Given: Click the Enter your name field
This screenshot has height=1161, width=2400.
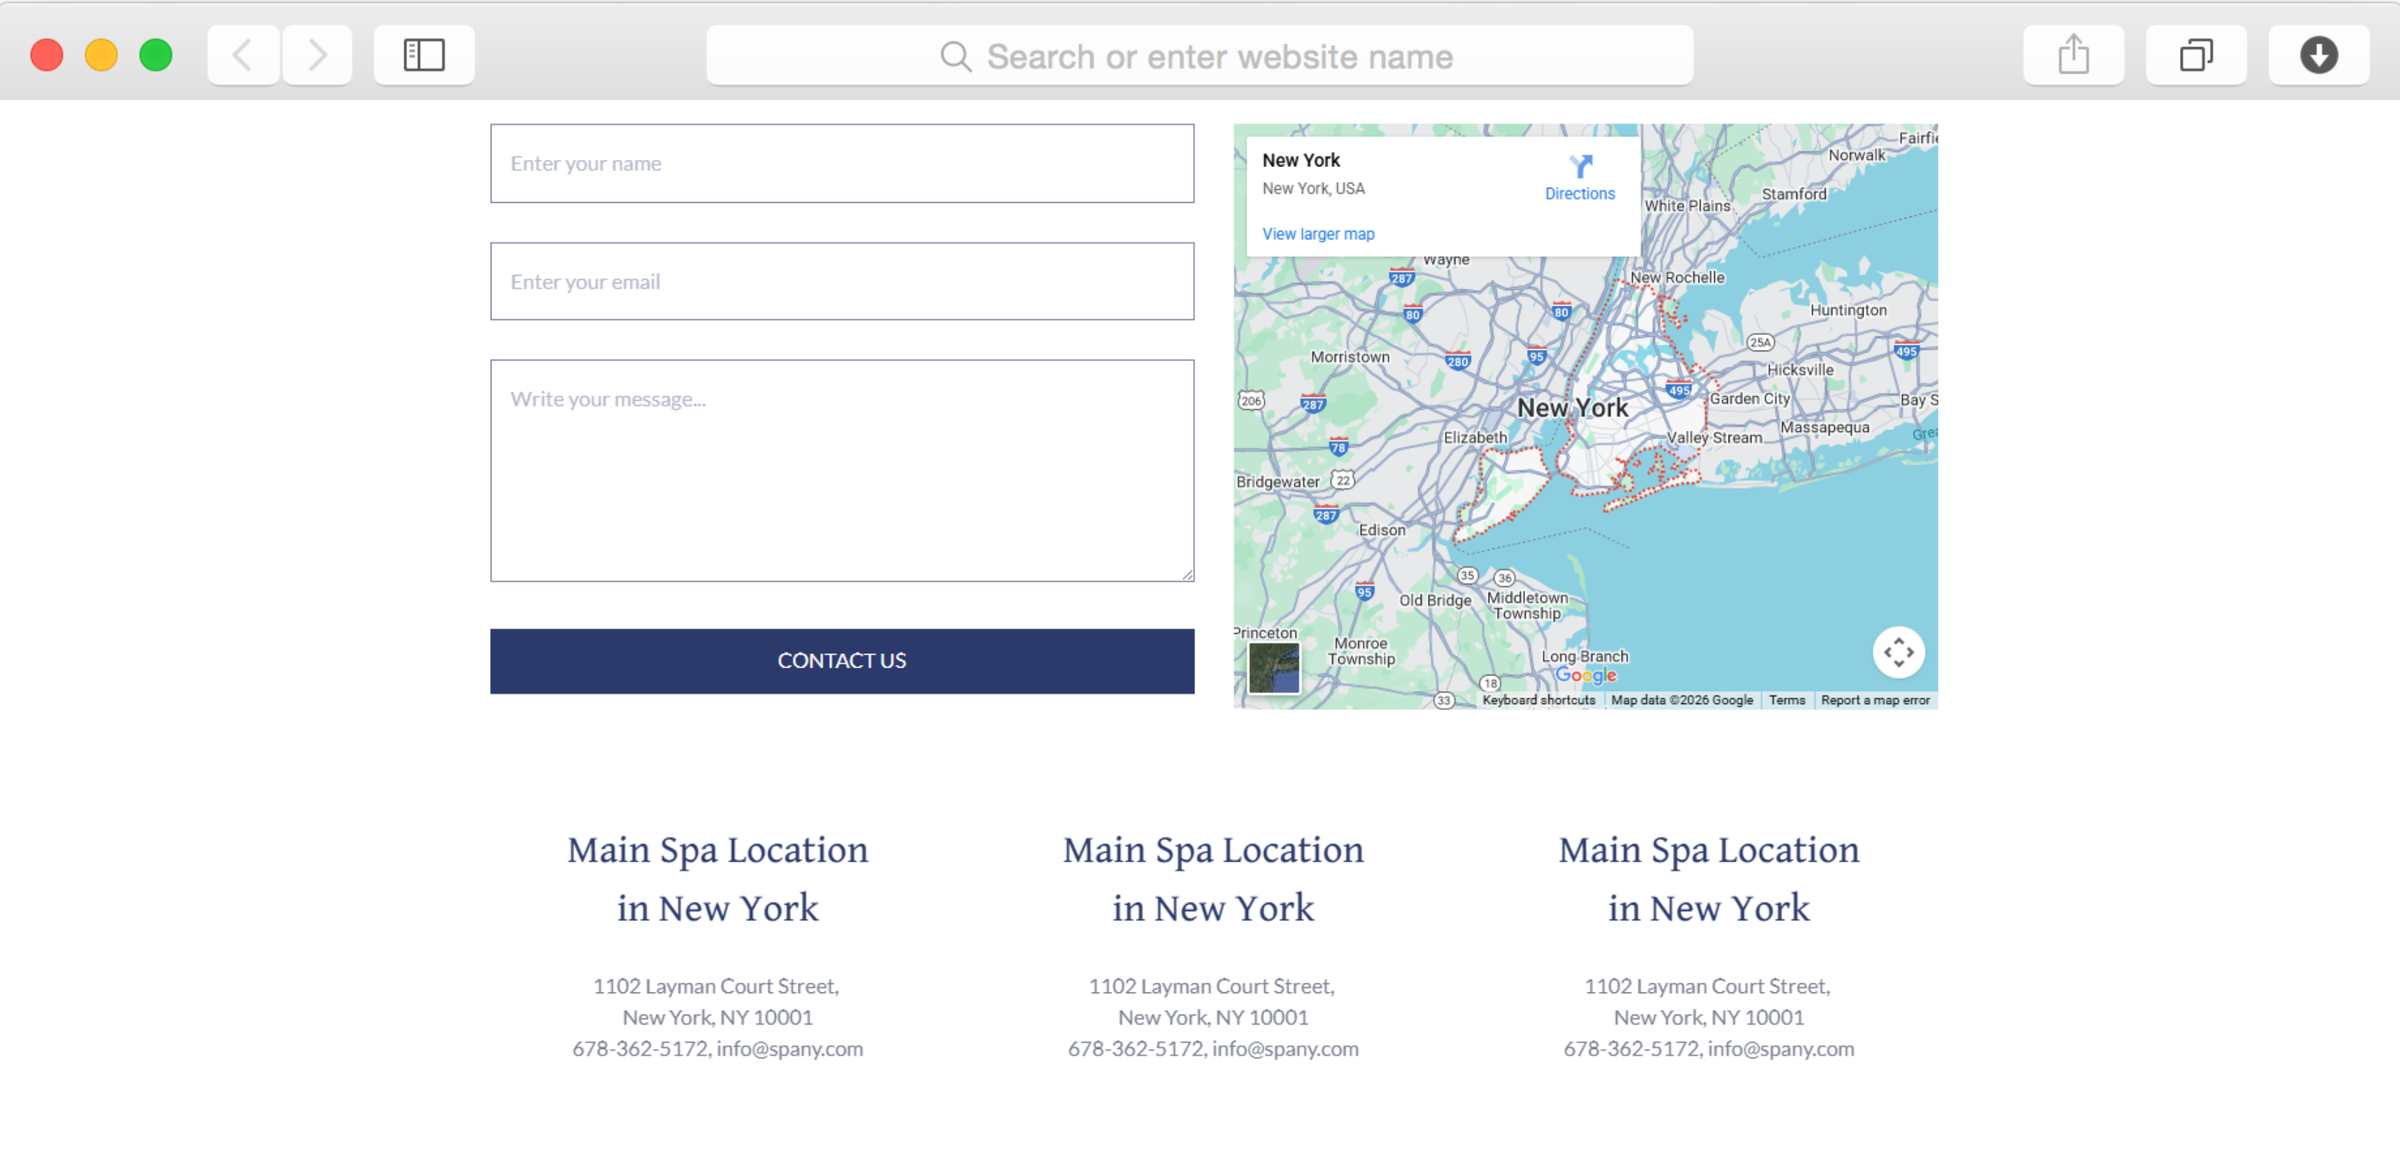Looking at the screenshot, I should point(842,164).
